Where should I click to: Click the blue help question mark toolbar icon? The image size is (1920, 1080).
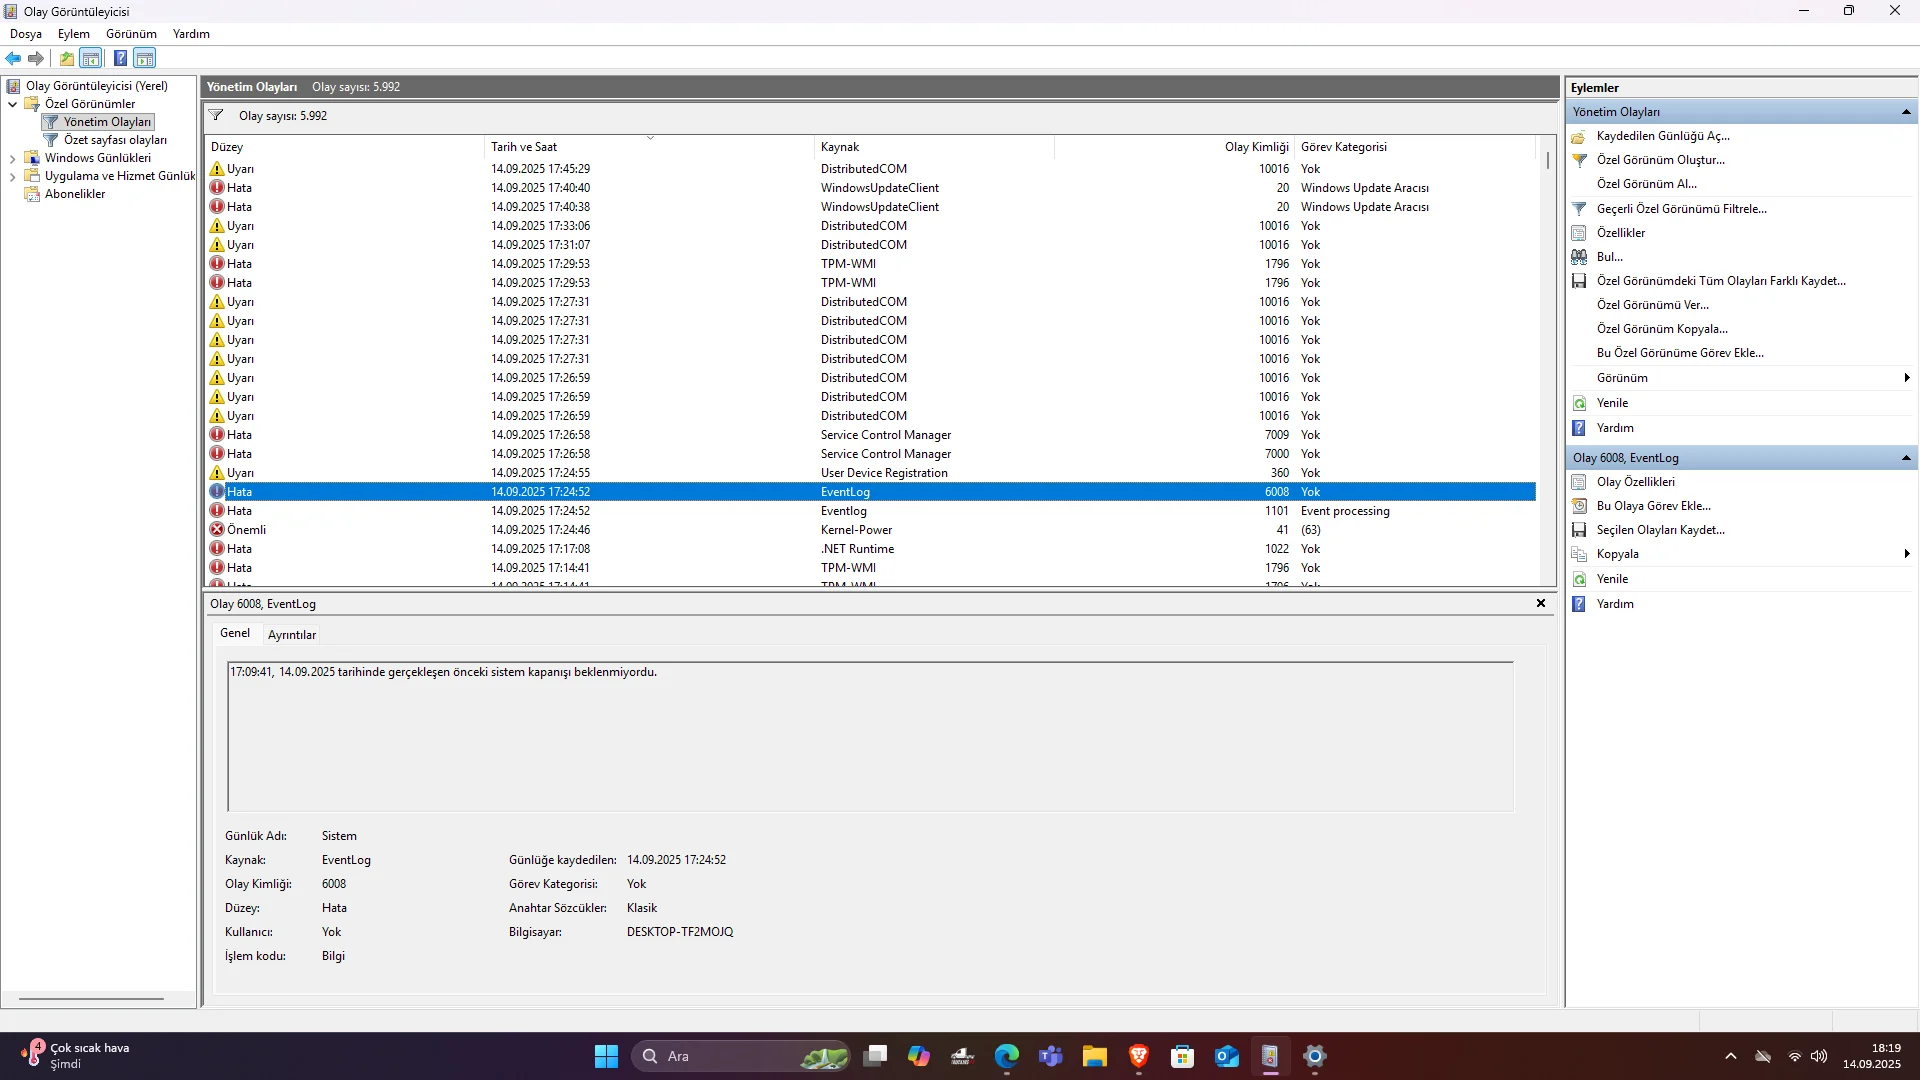(120, 58)
